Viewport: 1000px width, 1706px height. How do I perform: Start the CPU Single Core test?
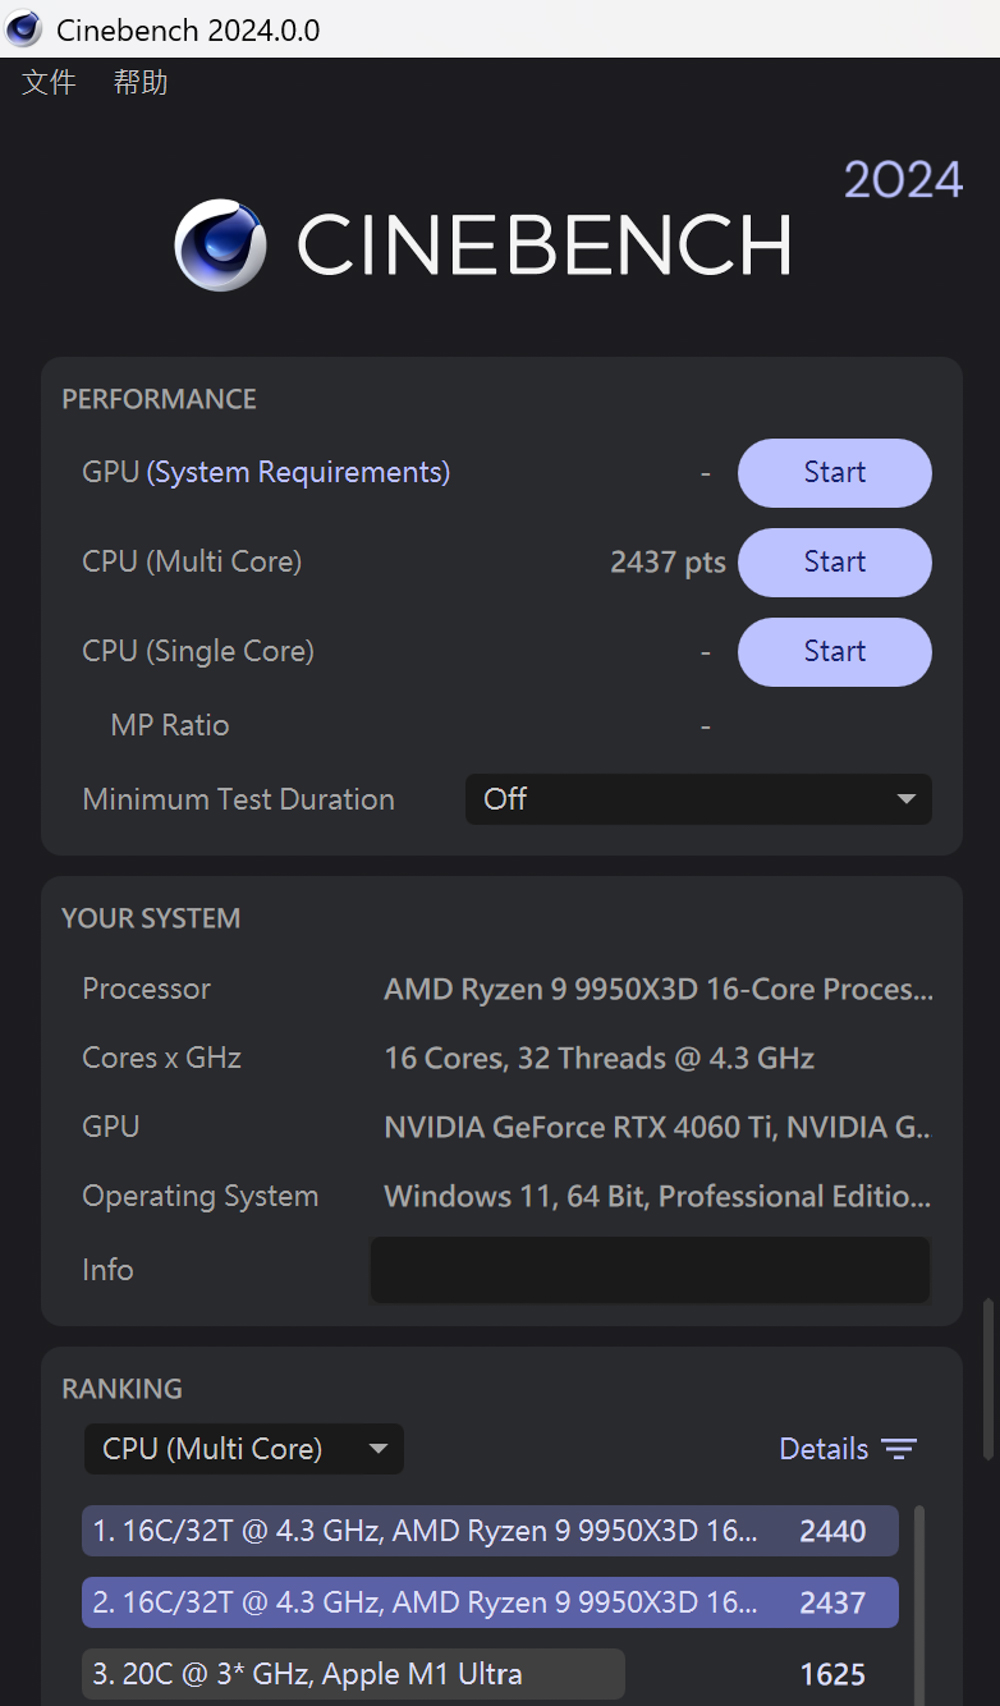pyautogui.click(x=834, y=652)
